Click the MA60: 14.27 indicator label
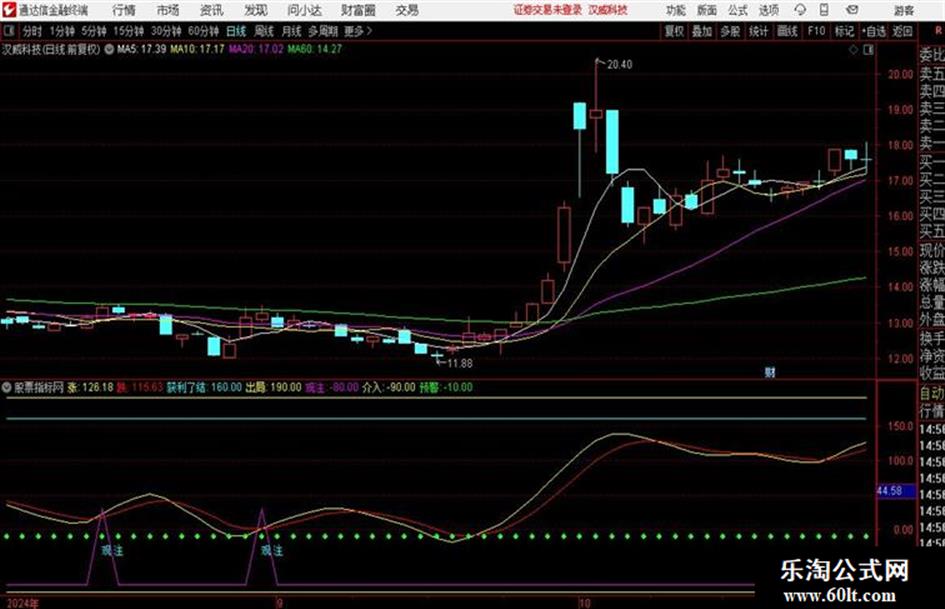945x609 pixels. tap(315, 49)
